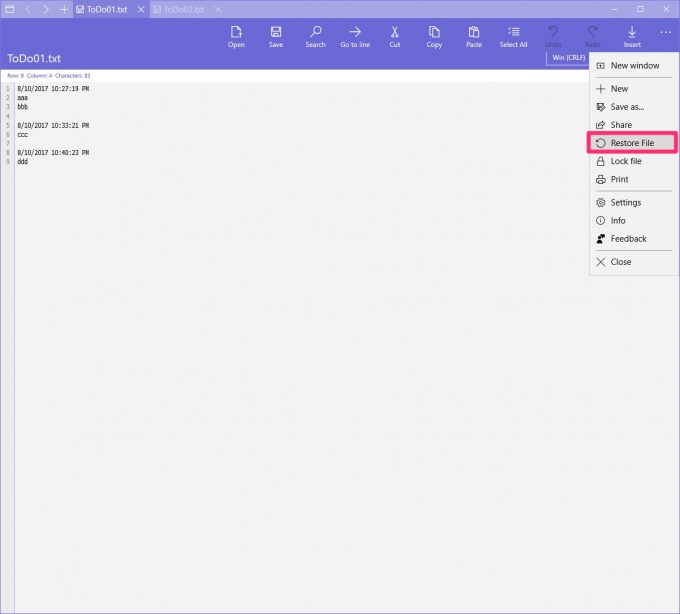Viewport: 680px width, 614px height.
Task: Place cursor on the bbb line
Action: (23, 107)
